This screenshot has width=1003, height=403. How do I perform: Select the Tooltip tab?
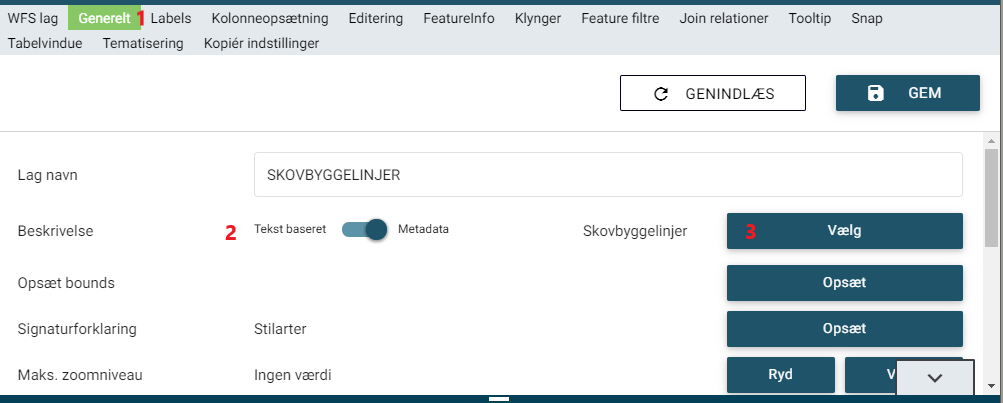(x=809, y=18)
